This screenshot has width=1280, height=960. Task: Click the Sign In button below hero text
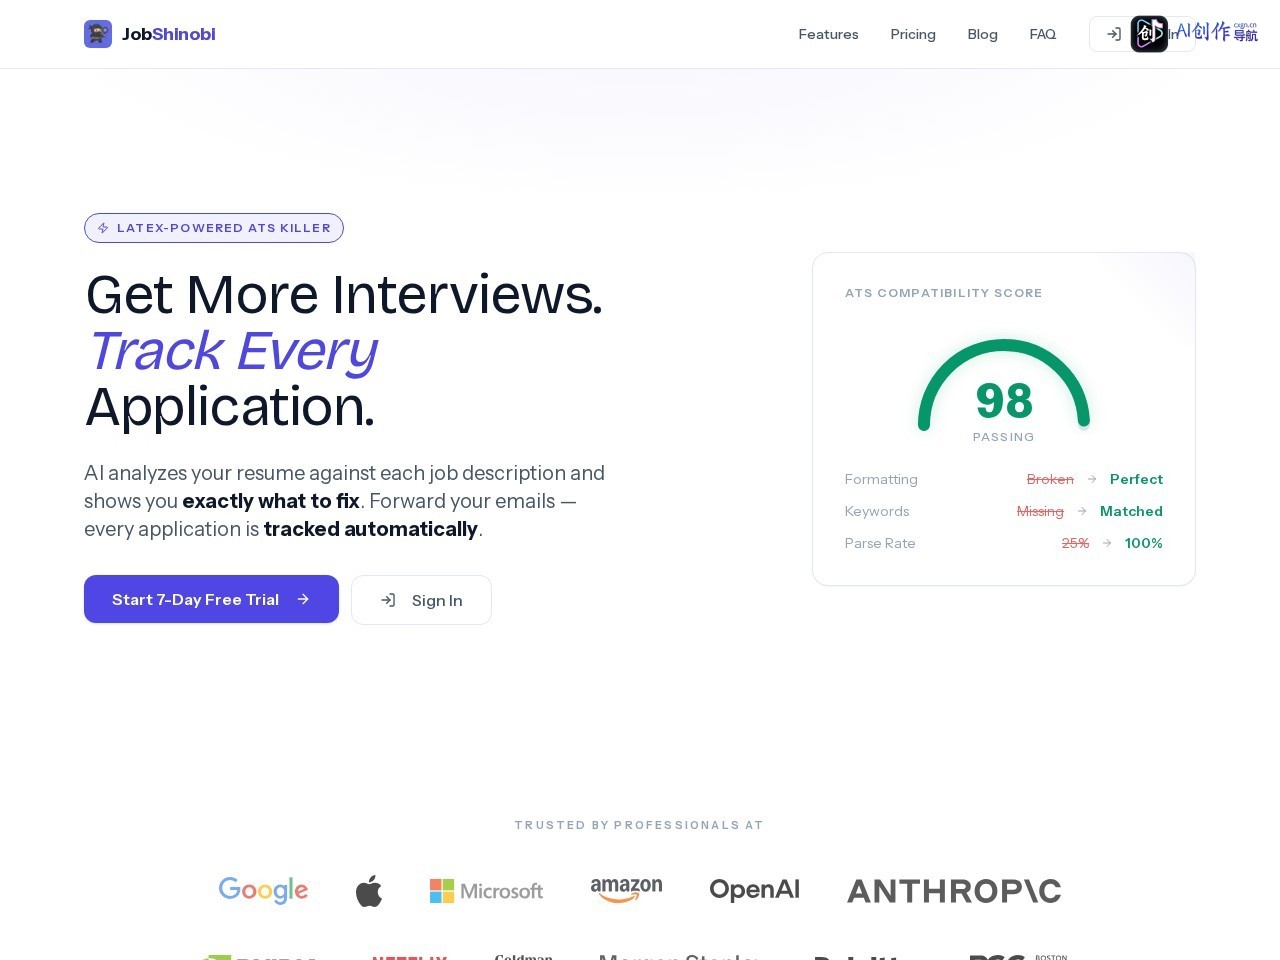click(x=421, y=600)
